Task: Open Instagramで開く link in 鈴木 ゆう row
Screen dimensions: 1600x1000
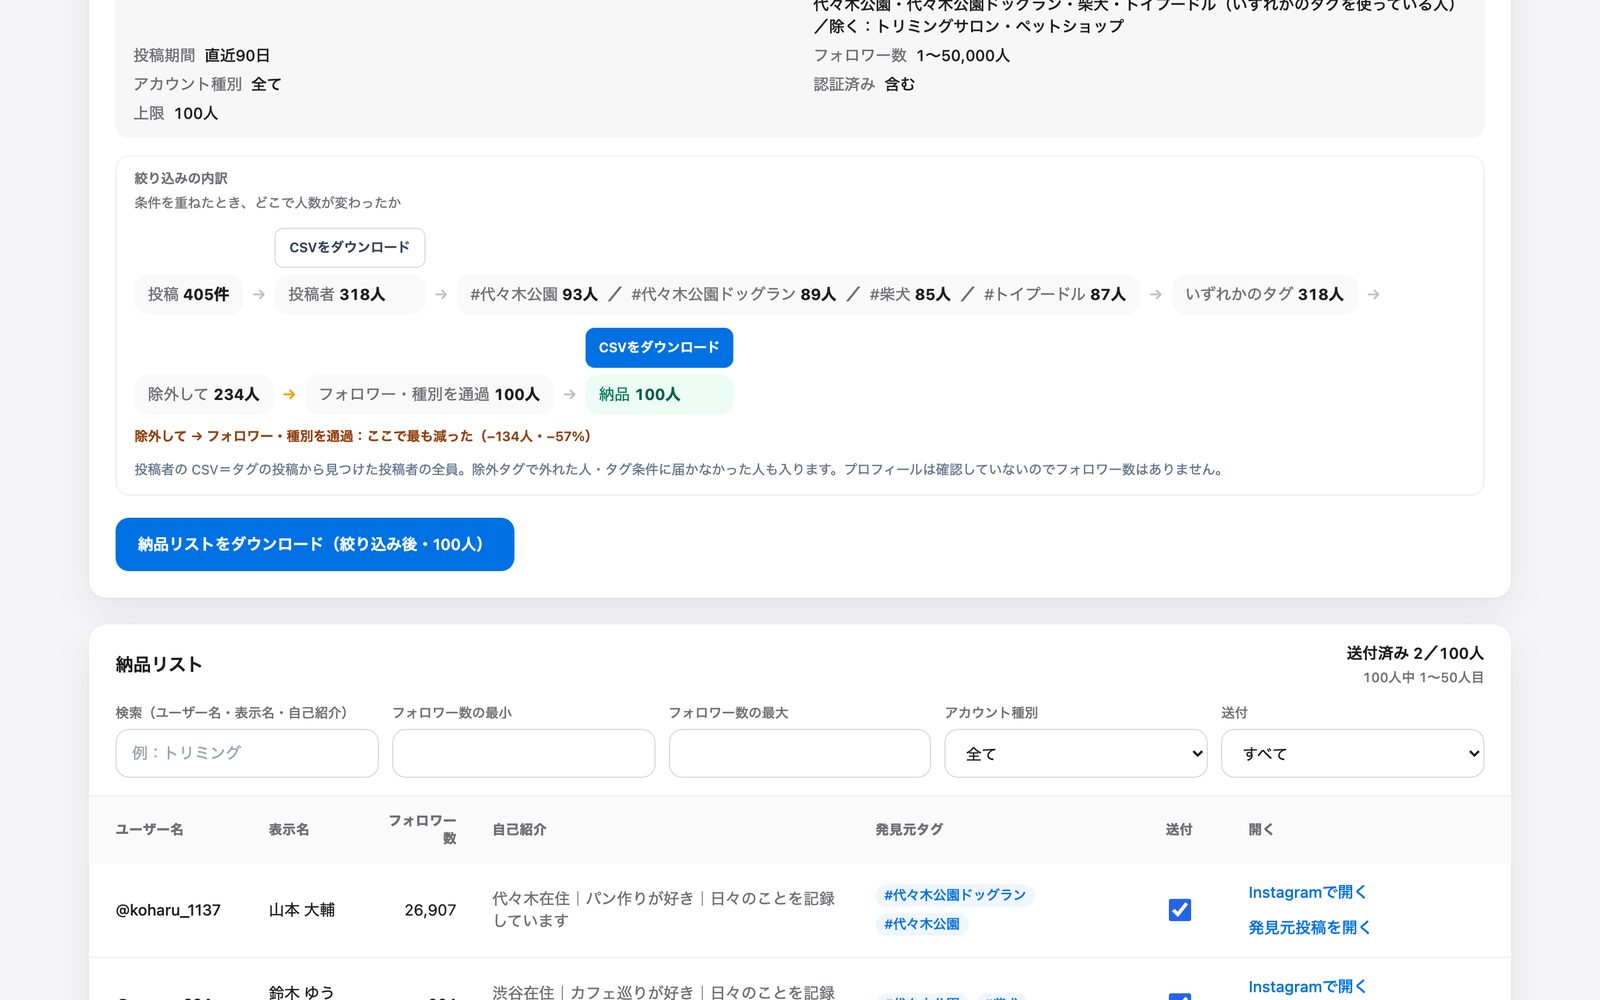Action: click(x=1307, y=986)
